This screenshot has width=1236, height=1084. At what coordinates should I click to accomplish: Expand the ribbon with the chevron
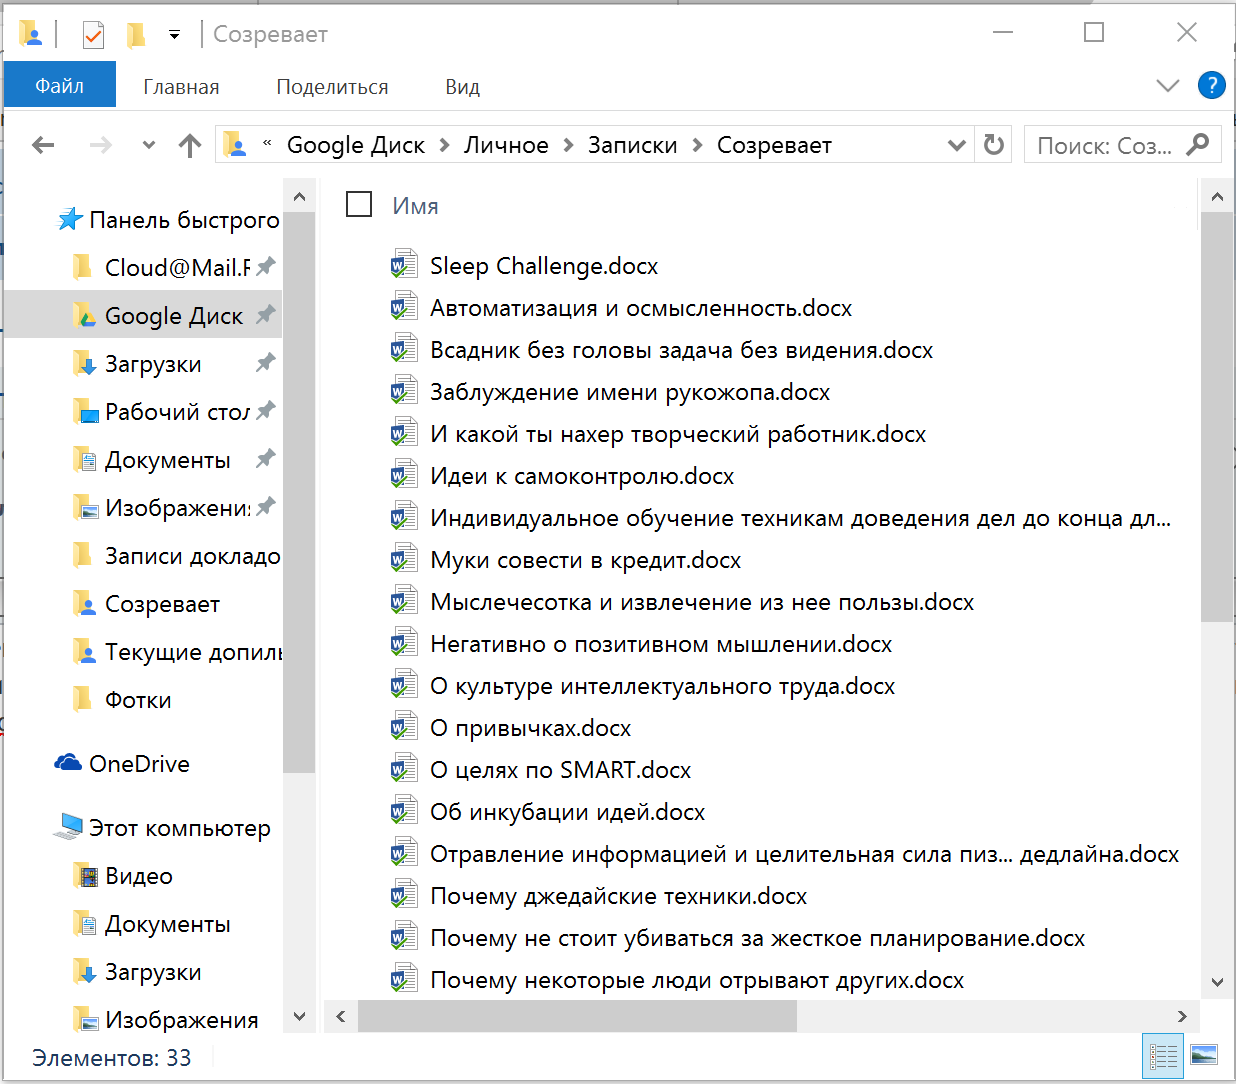pos(1167,86)
